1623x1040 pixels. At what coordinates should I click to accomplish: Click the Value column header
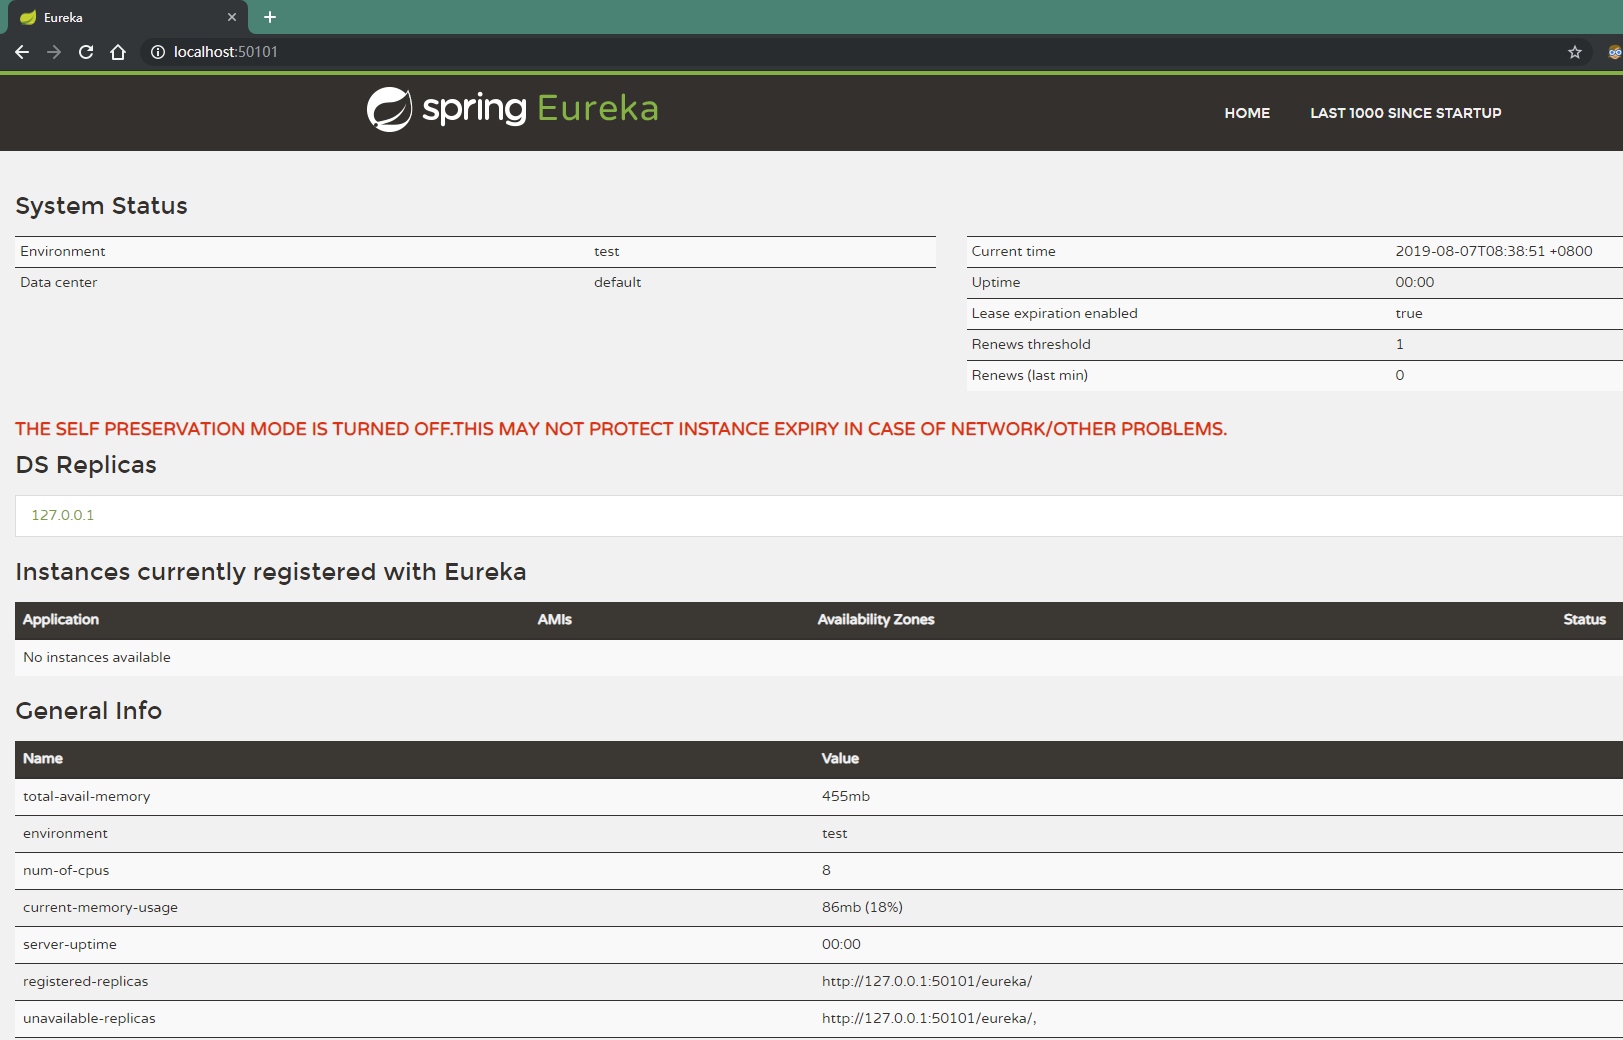(x=840, y=759)
